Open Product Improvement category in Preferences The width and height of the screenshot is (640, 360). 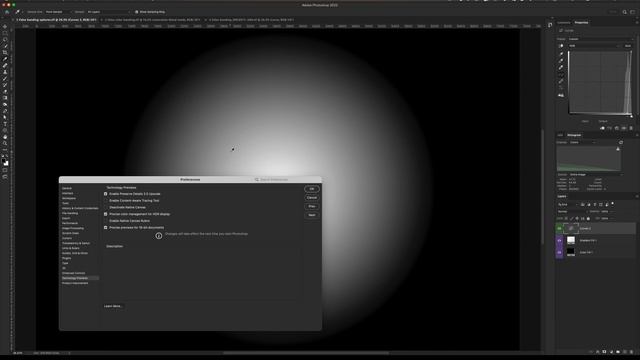coord(75,283)
